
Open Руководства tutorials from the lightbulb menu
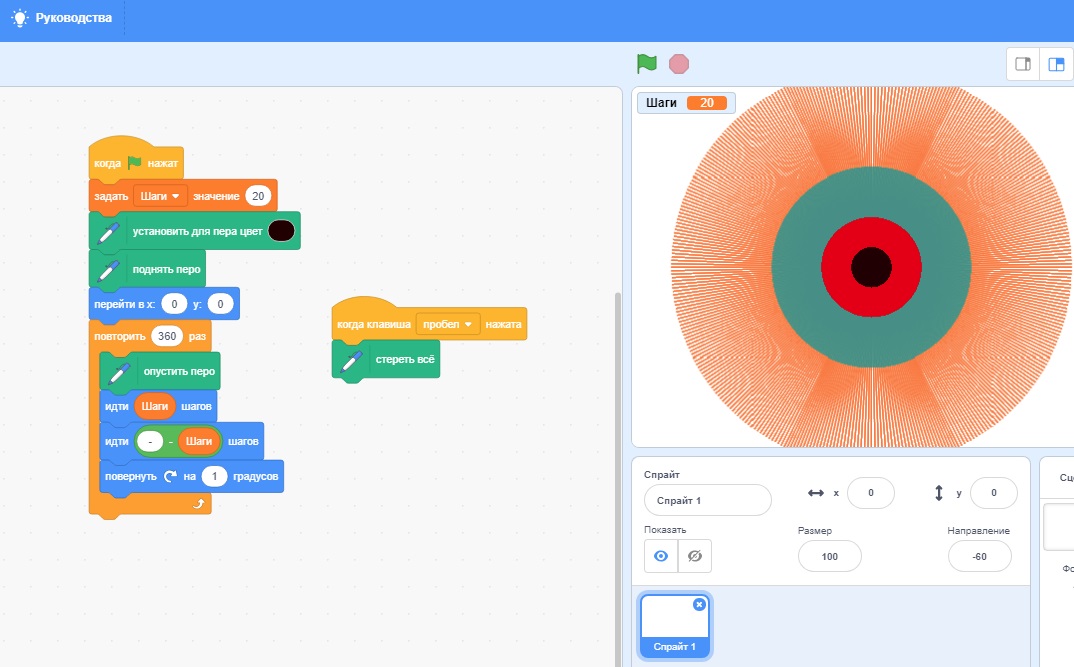(x=61, y=18)
